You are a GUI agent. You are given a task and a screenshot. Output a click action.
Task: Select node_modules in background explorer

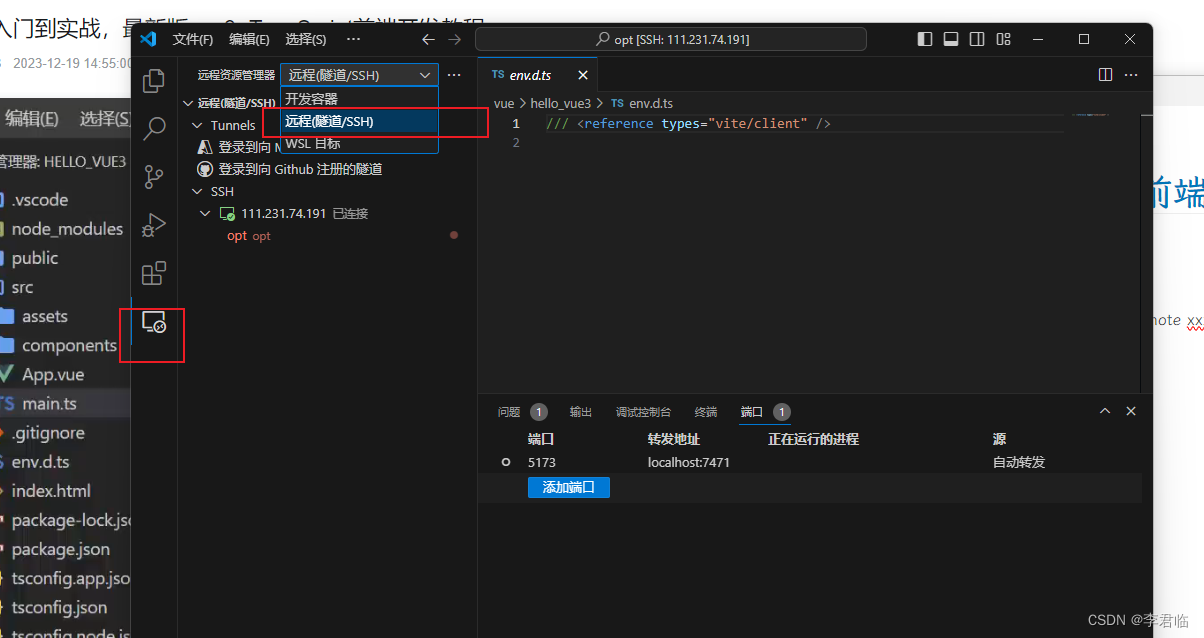65,229
